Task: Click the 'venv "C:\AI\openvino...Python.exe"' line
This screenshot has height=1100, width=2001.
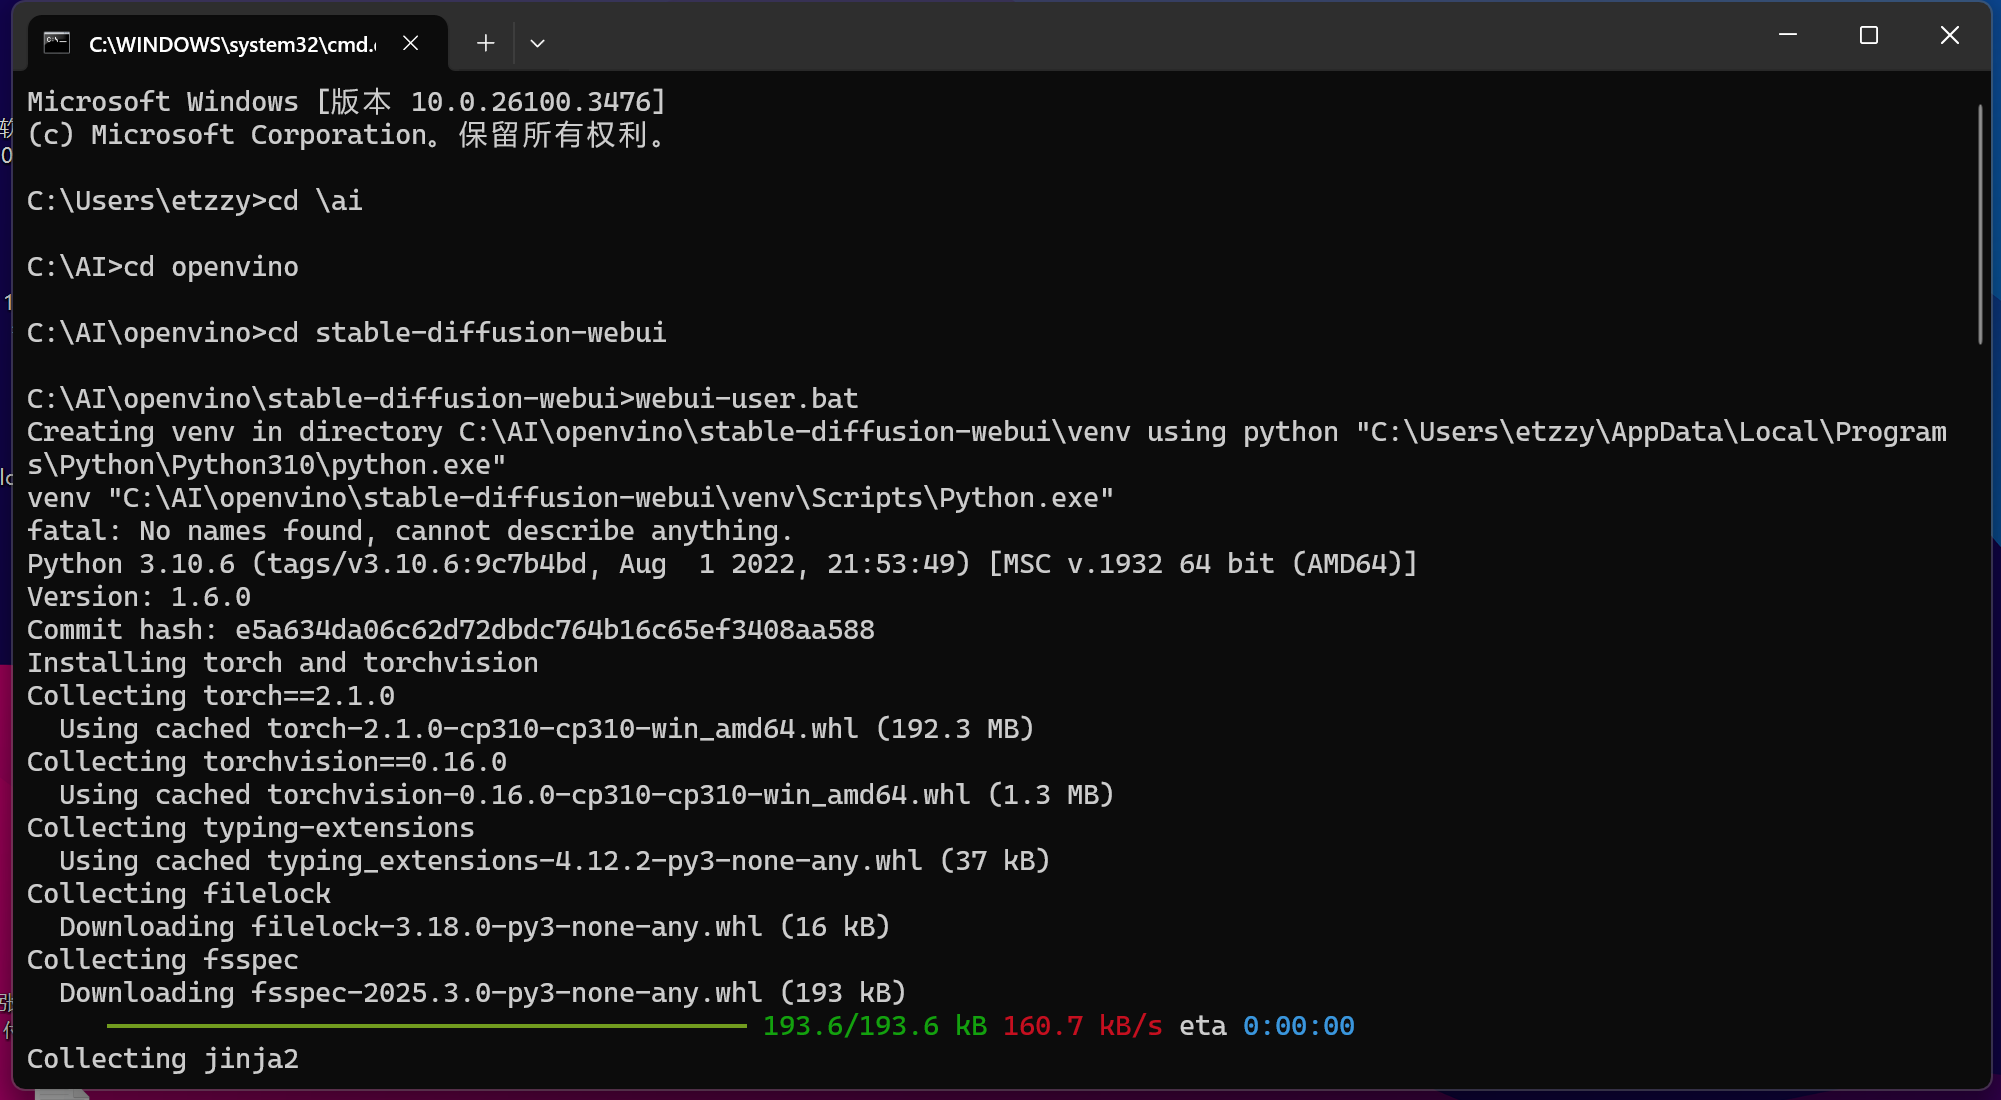Action: point(571,498)
